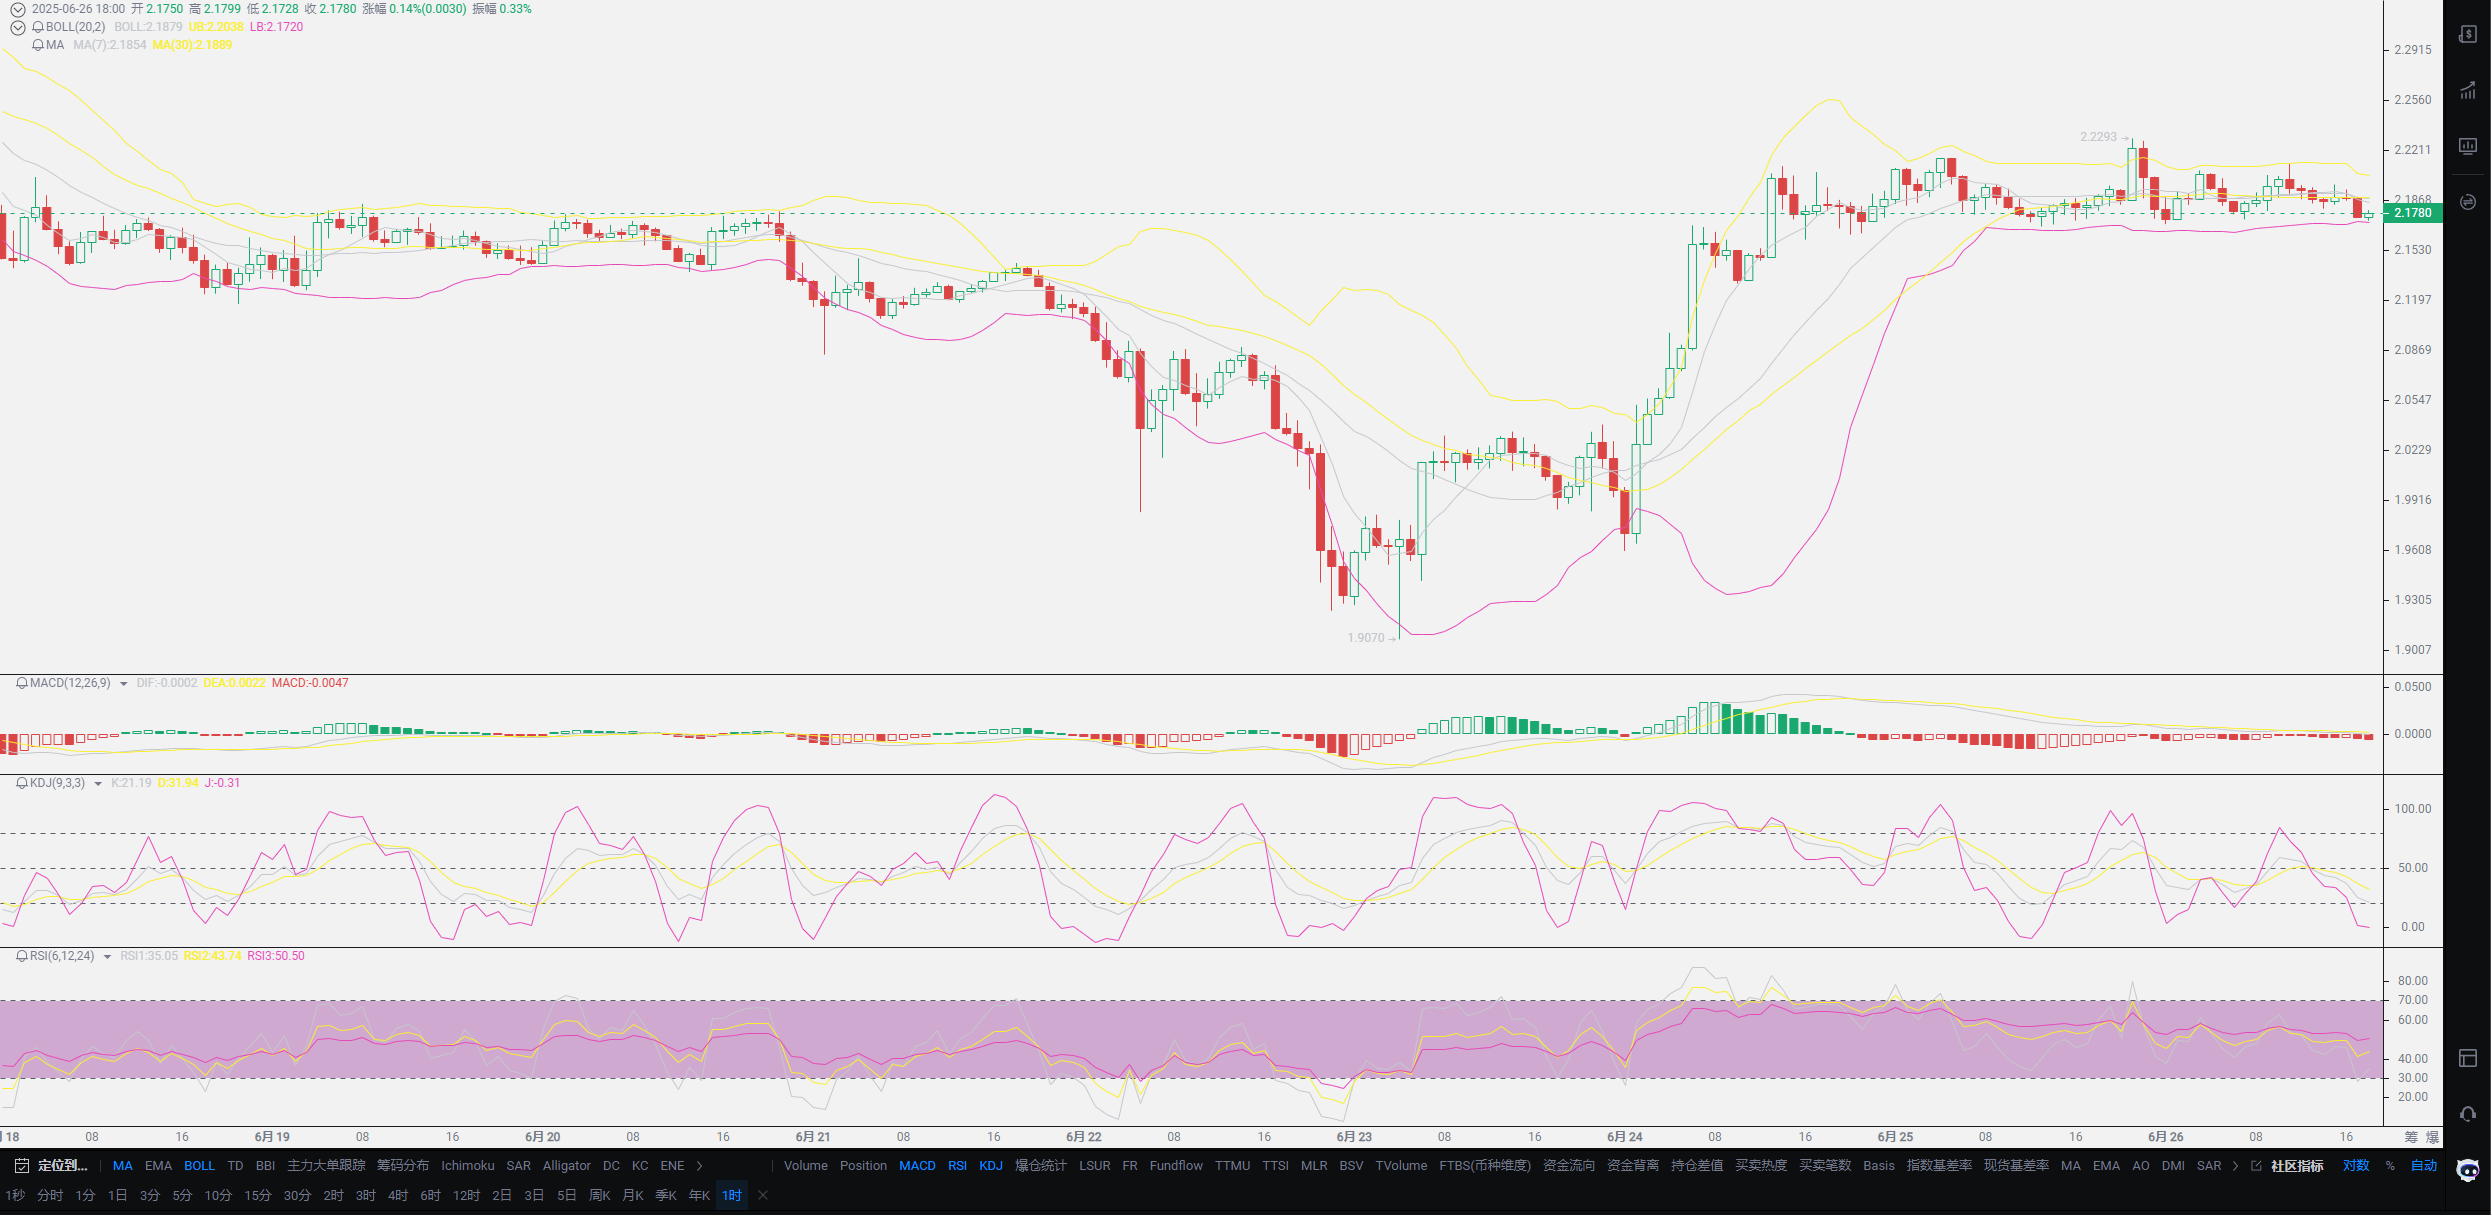Expand more main indicators after ENE
Viewport: 2491px width, 1215px height.
pos(700,1166)
